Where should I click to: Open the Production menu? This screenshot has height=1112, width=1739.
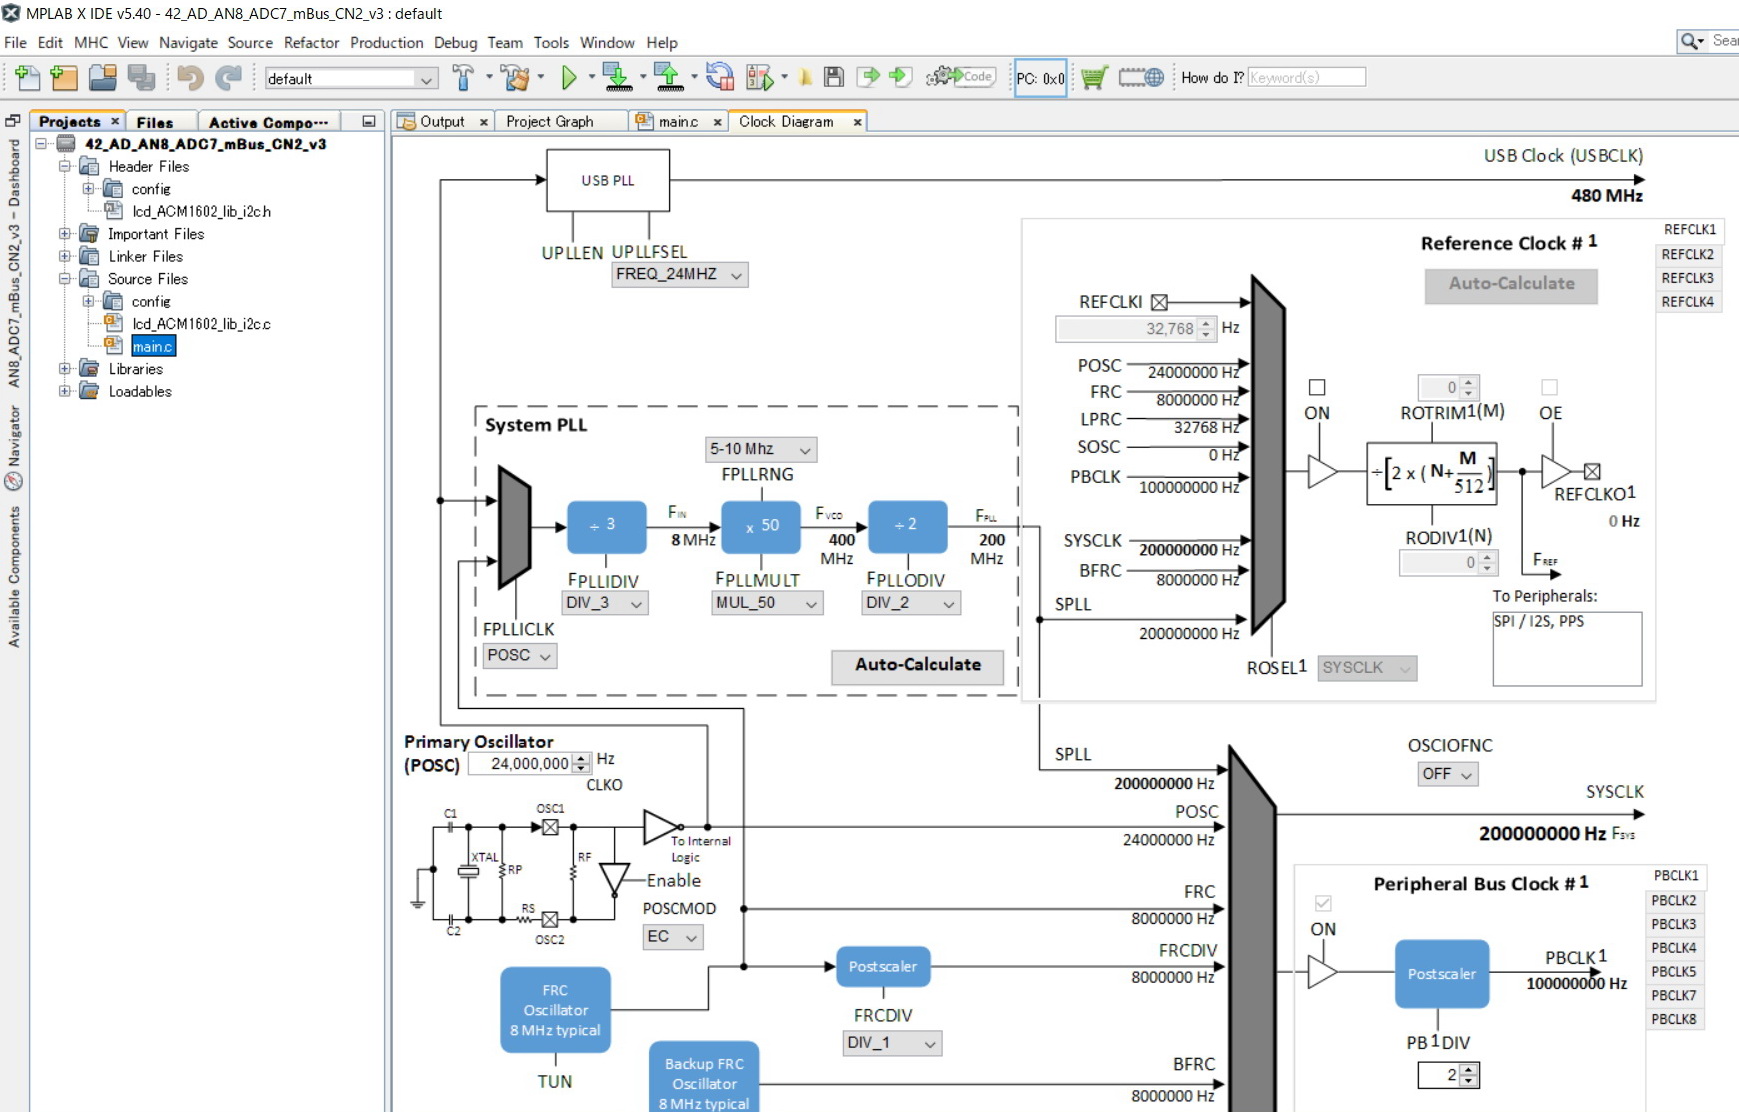click(x=387, y=42)
